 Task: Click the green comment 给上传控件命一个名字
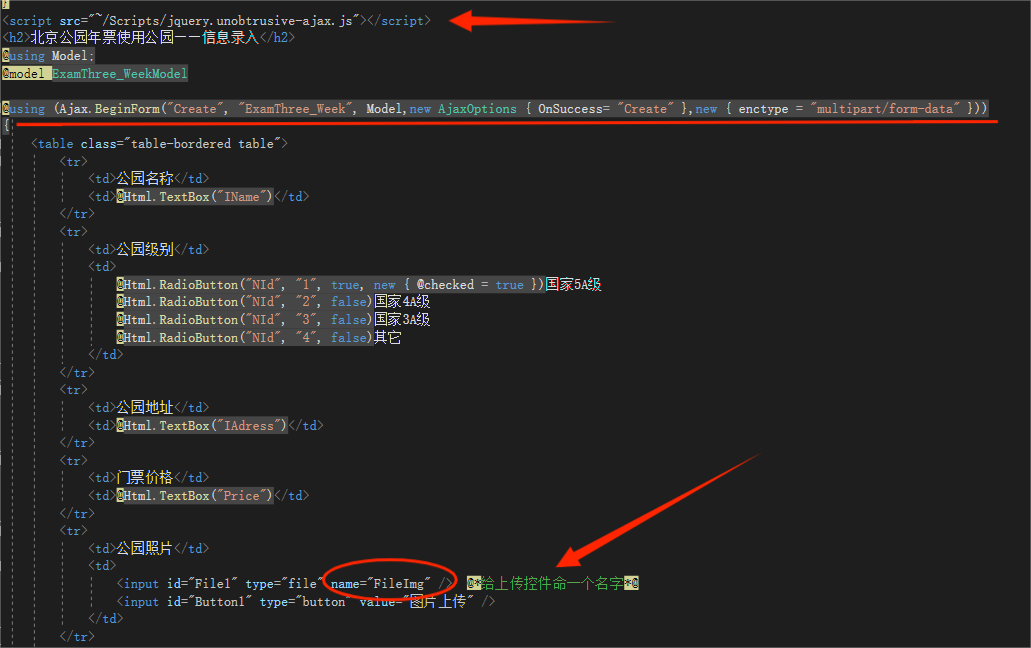(x=552, y=583)
